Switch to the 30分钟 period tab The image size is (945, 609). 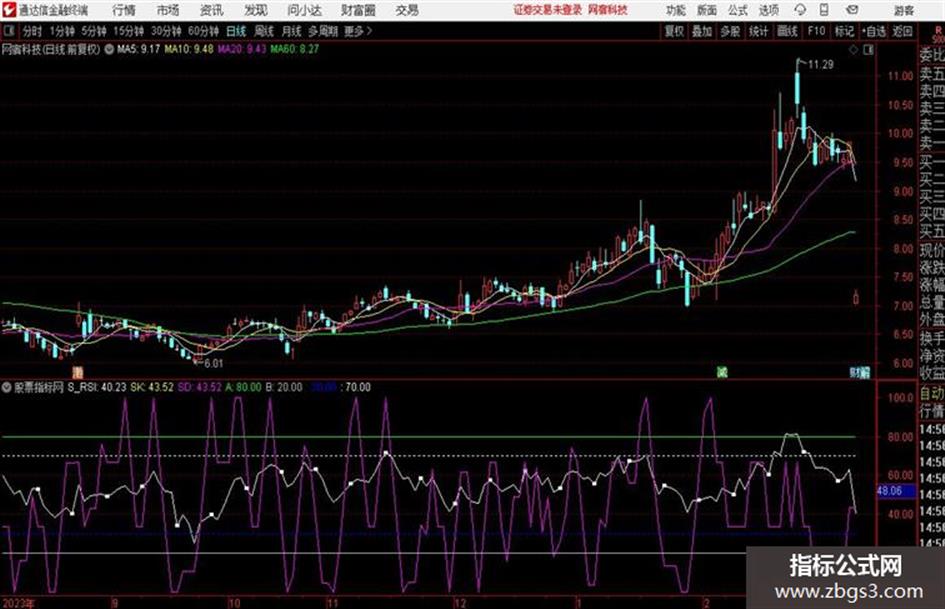(x=166, y=31)
